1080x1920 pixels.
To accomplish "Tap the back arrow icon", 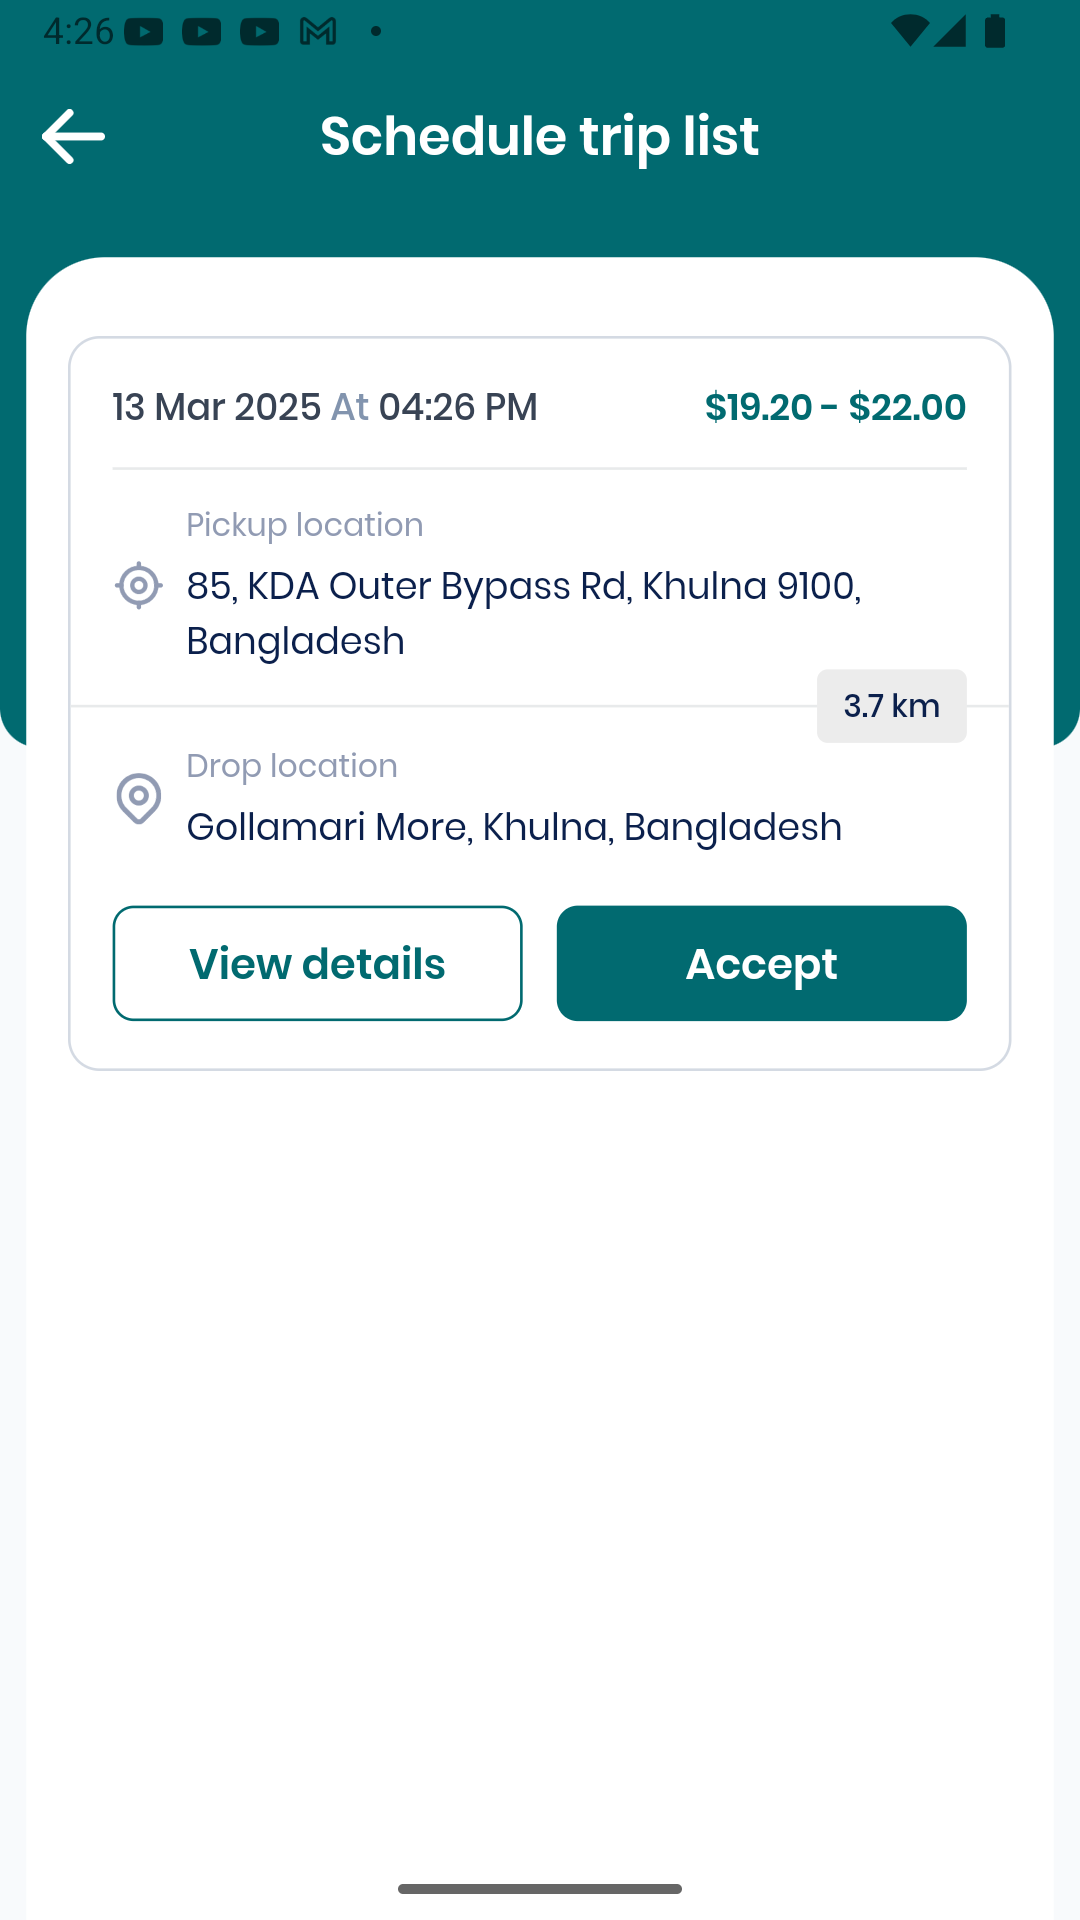I will (73, 136).
